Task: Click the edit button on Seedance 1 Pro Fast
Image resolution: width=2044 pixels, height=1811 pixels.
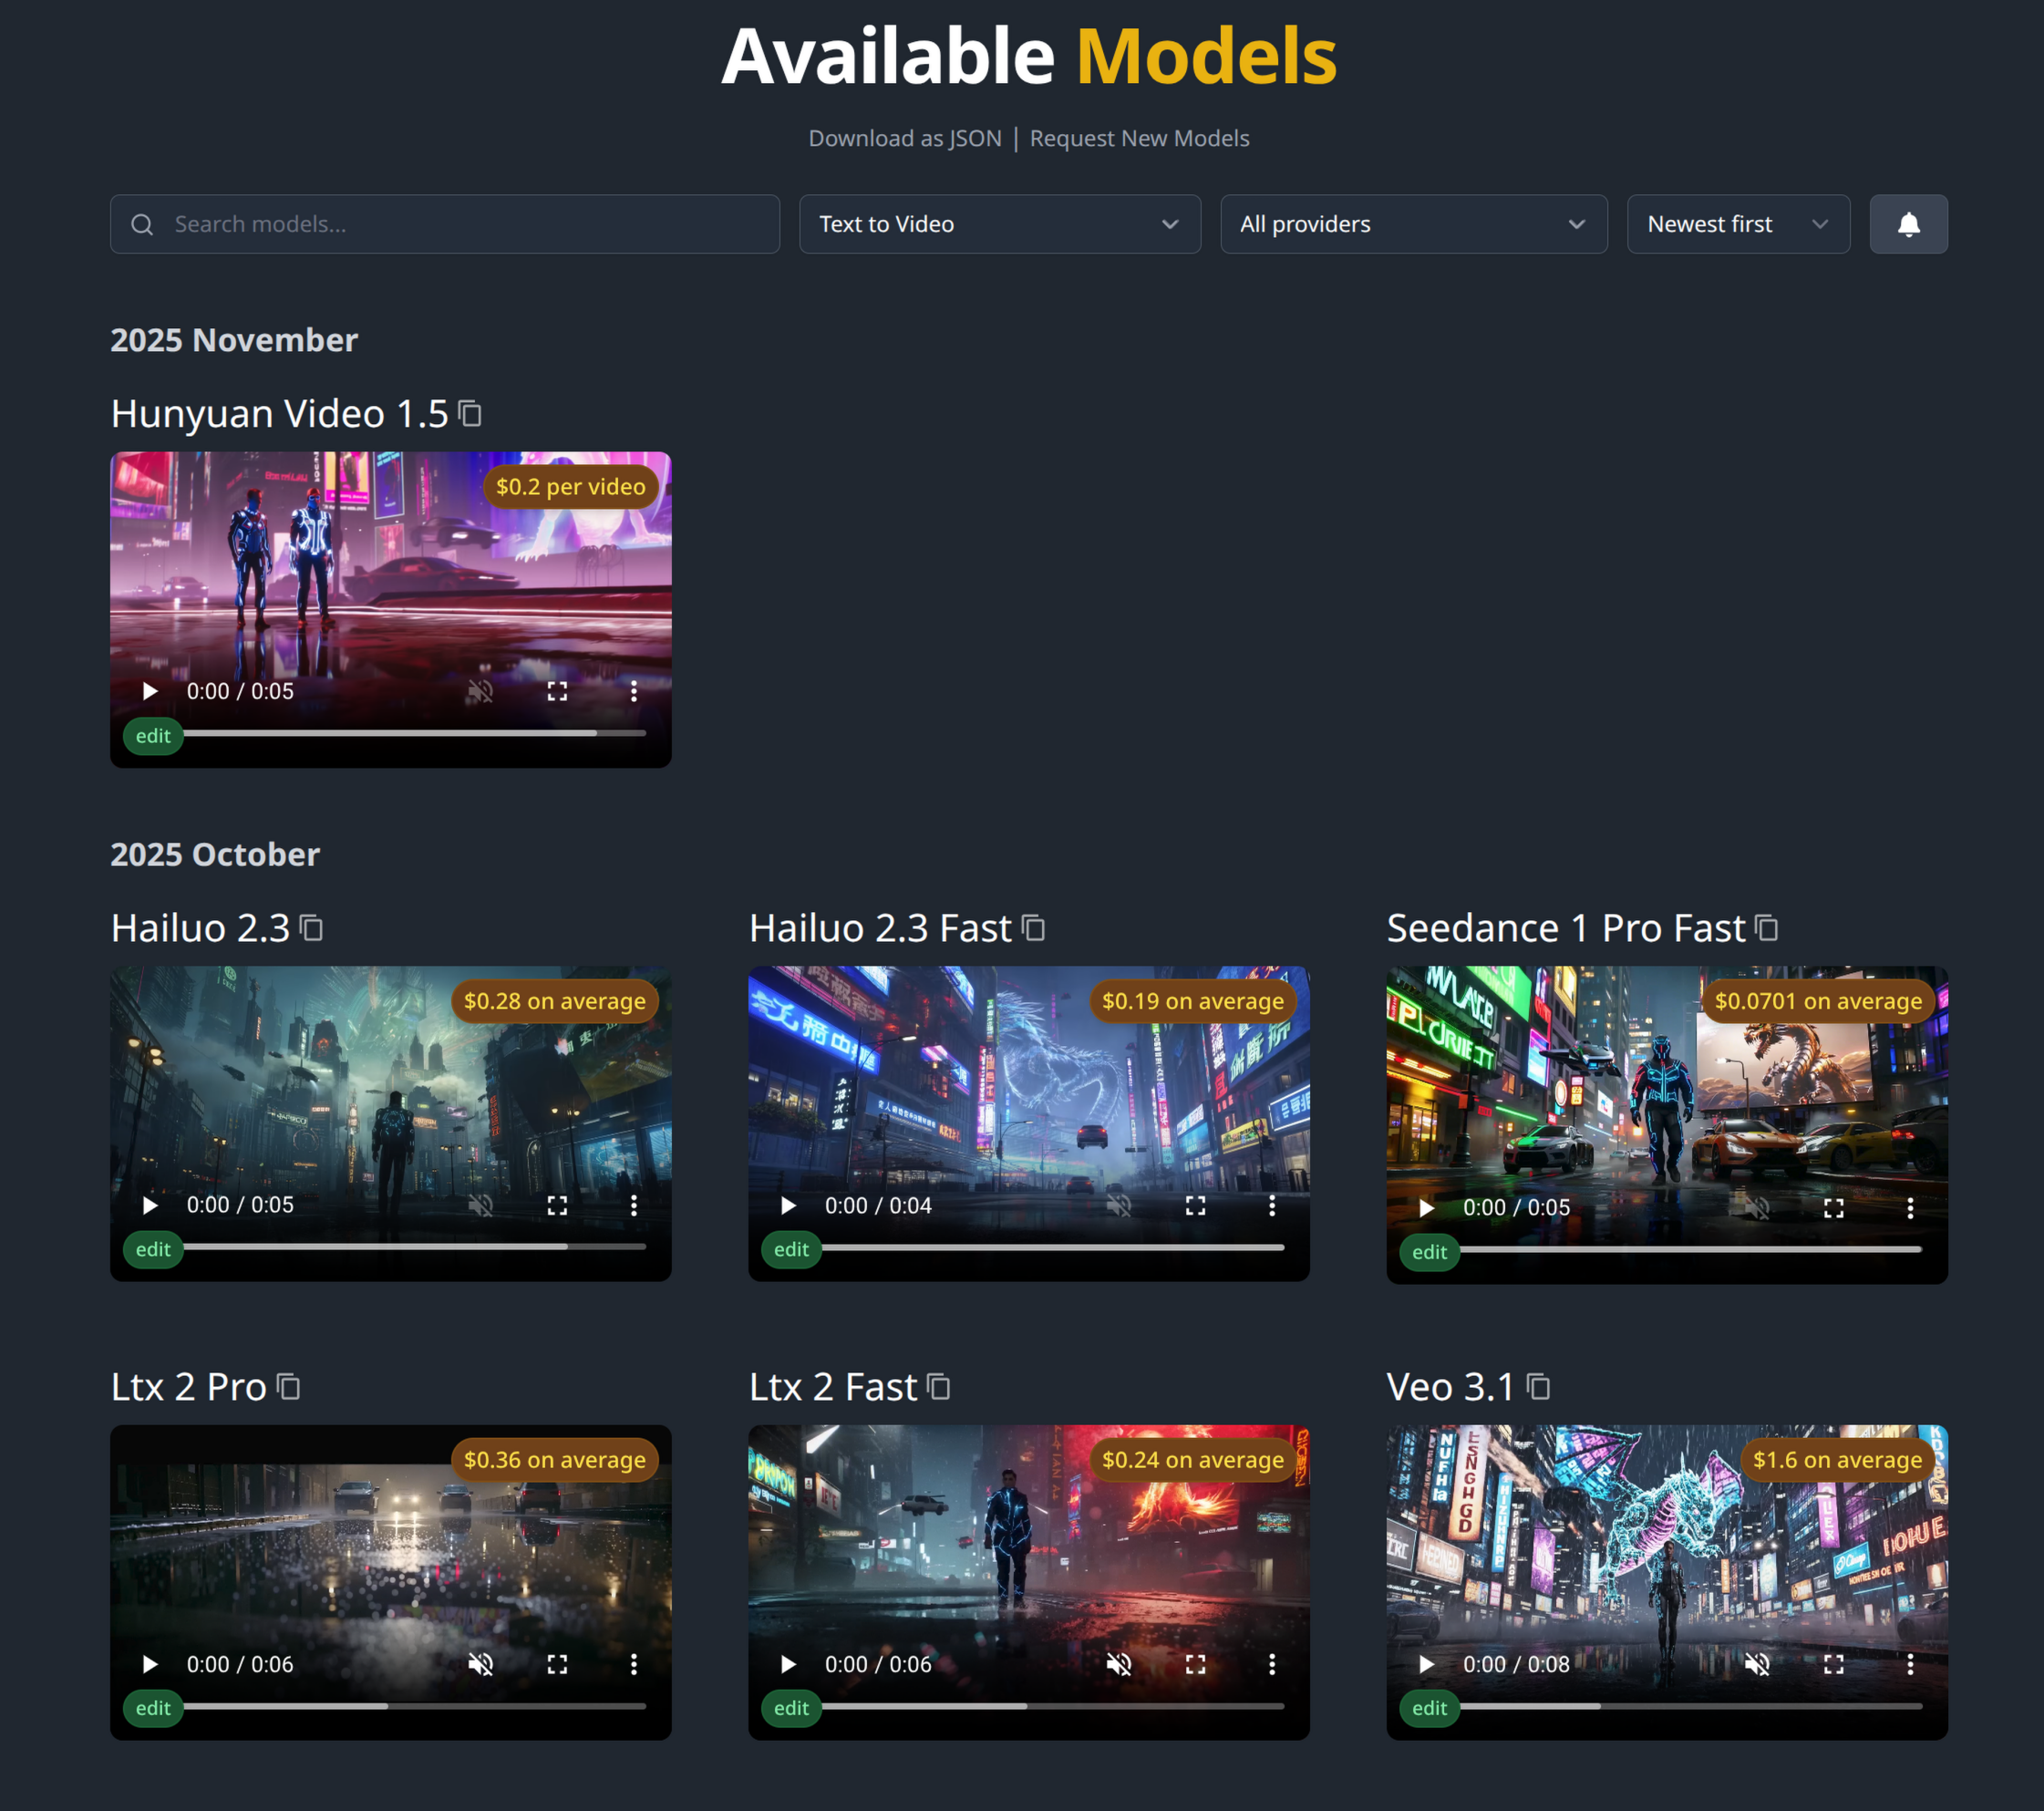Action: (x=1429, y=1251)
